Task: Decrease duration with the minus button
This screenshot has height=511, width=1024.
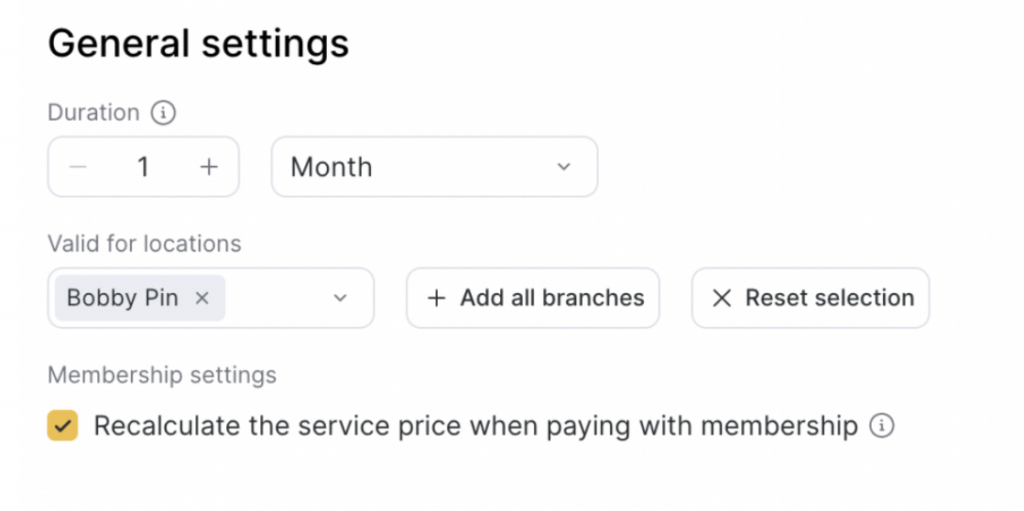Action: tap(79, 167)
